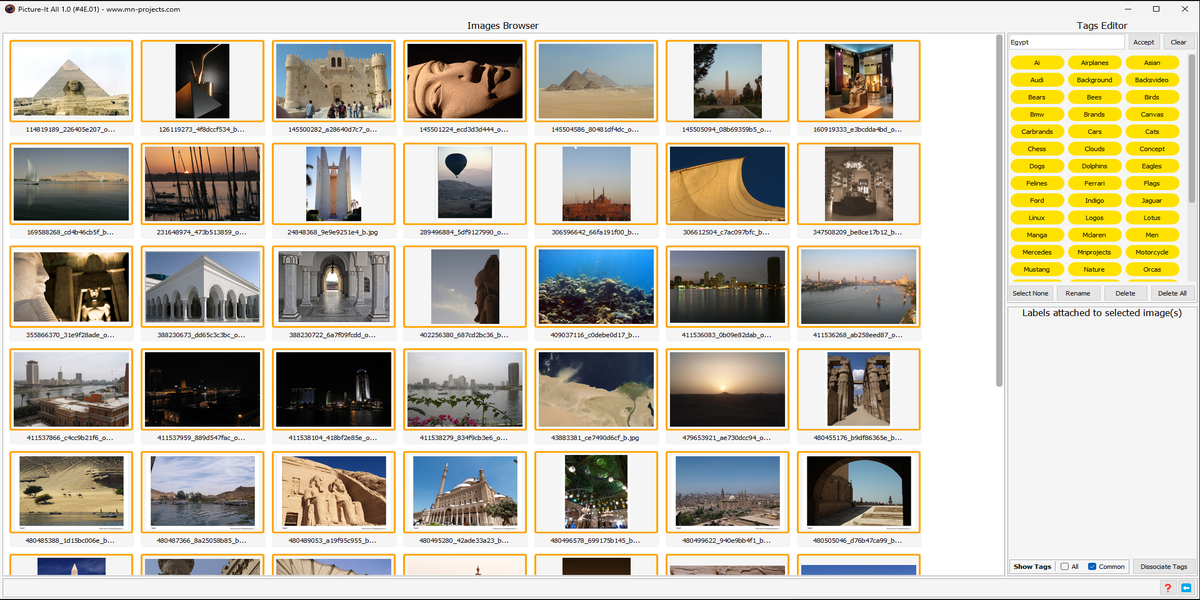Select the Birds tag
Screen dimensions: 1200x600
tap(1152, 97)
